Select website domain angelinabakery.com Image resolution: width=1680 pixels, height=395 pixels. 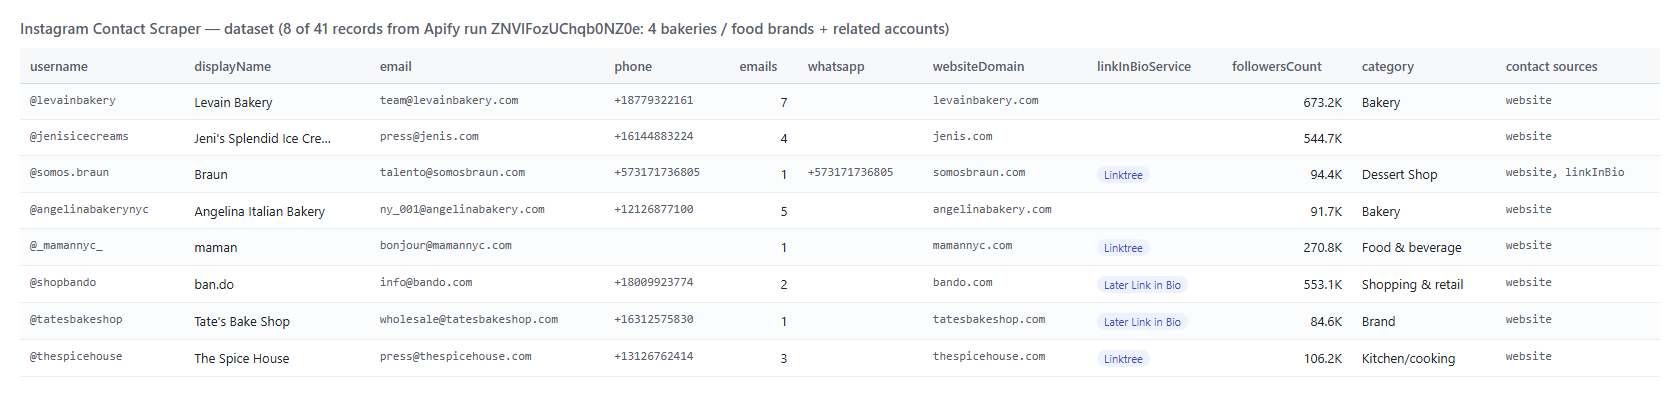click(x=992, y=210)
